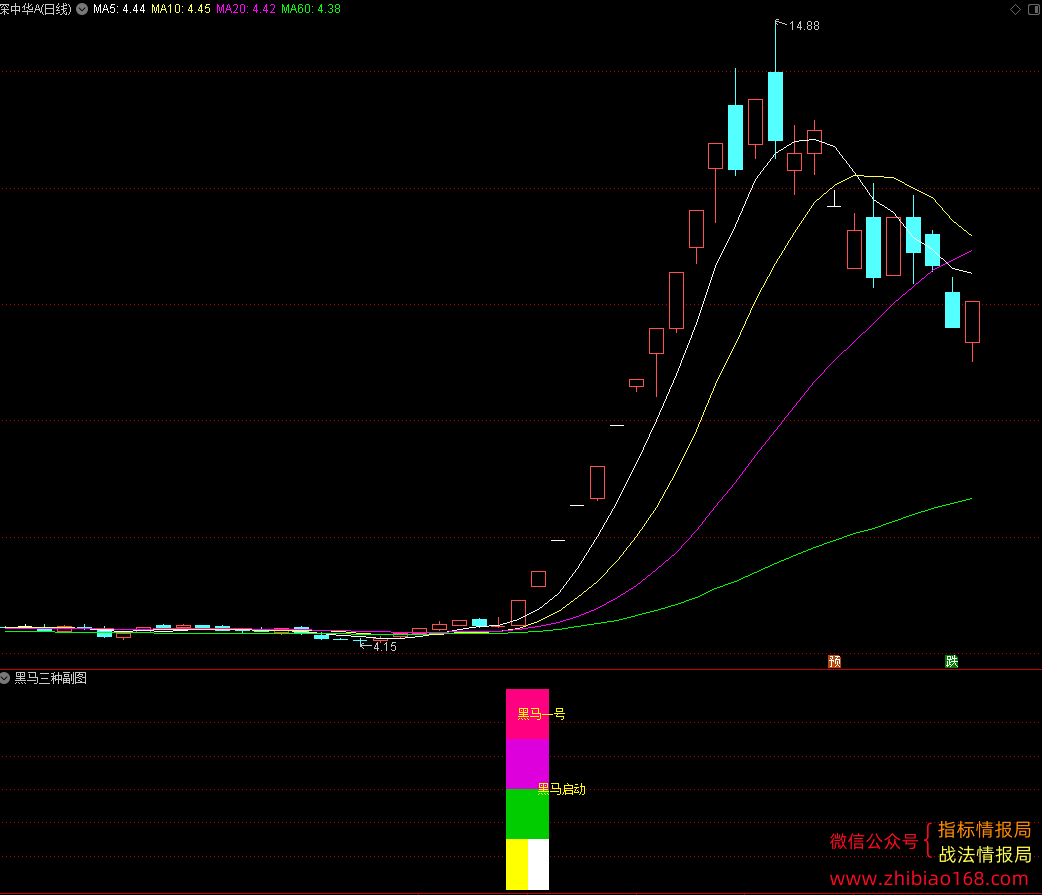
Task: Click the 黑马一号 signal label
Action: point(541,714)
